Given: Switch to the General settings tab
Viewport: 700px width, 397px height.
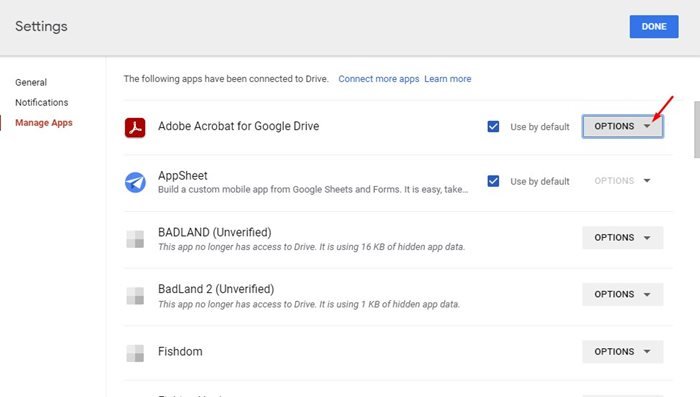Looking at the screenshot, I should pyautogui.click(x=31, y=83).
